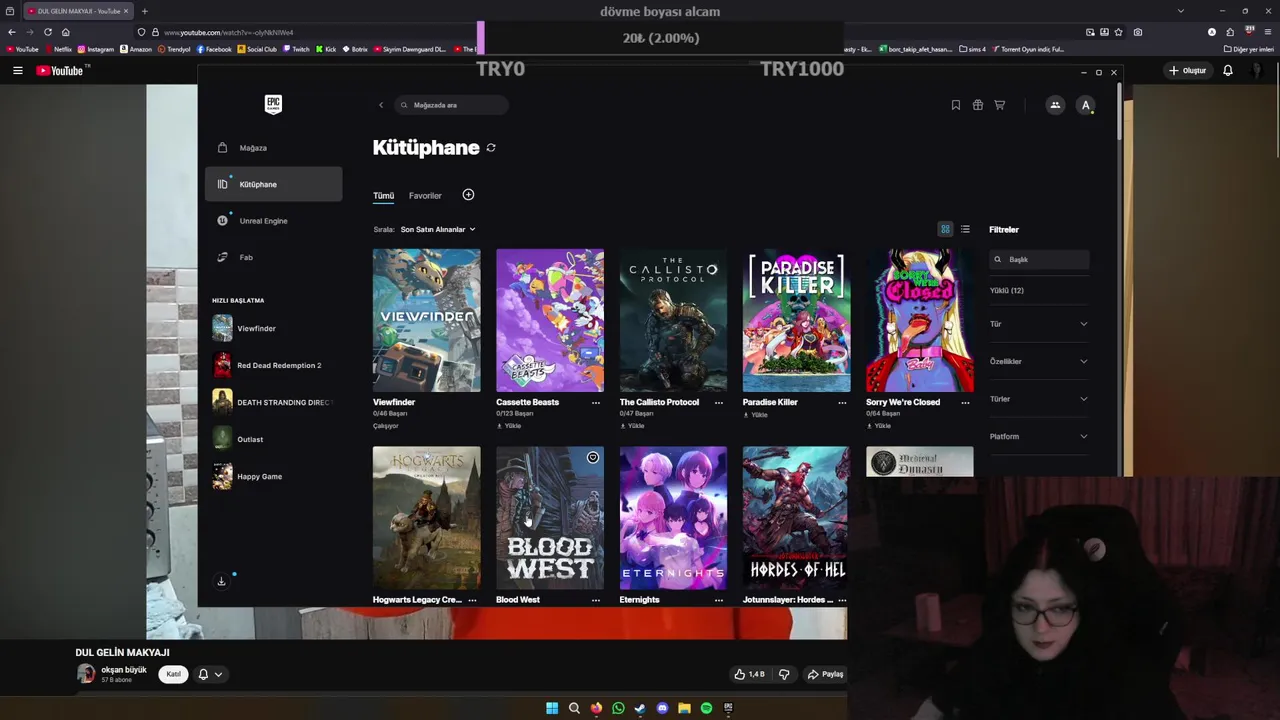Viewport: 1280px width, 720px height.
Task: Open the Paradise Killer game cover
Action: 797,320
